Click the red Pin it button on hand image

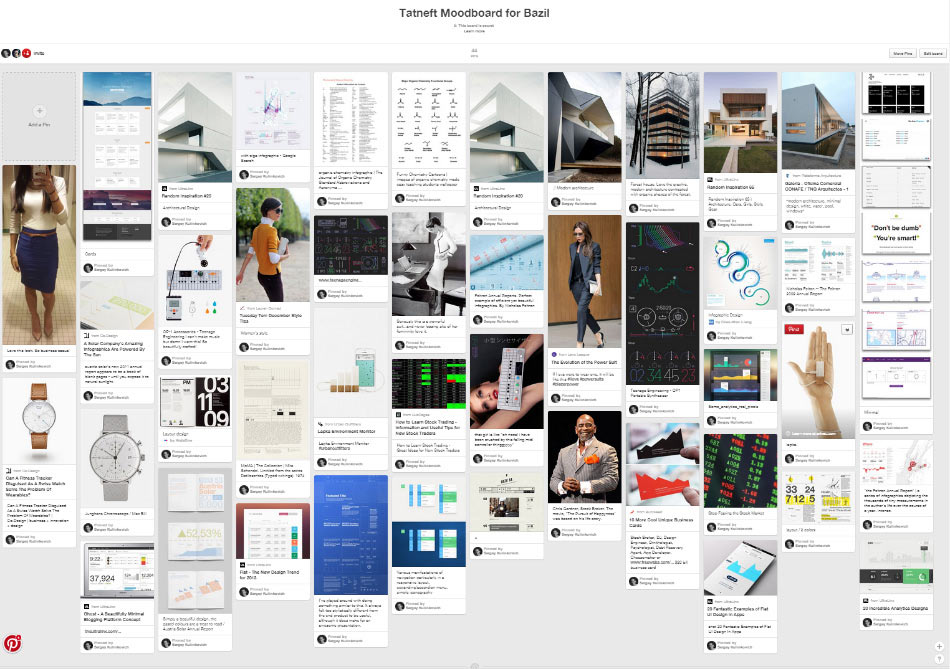click(x=794, y=329)
